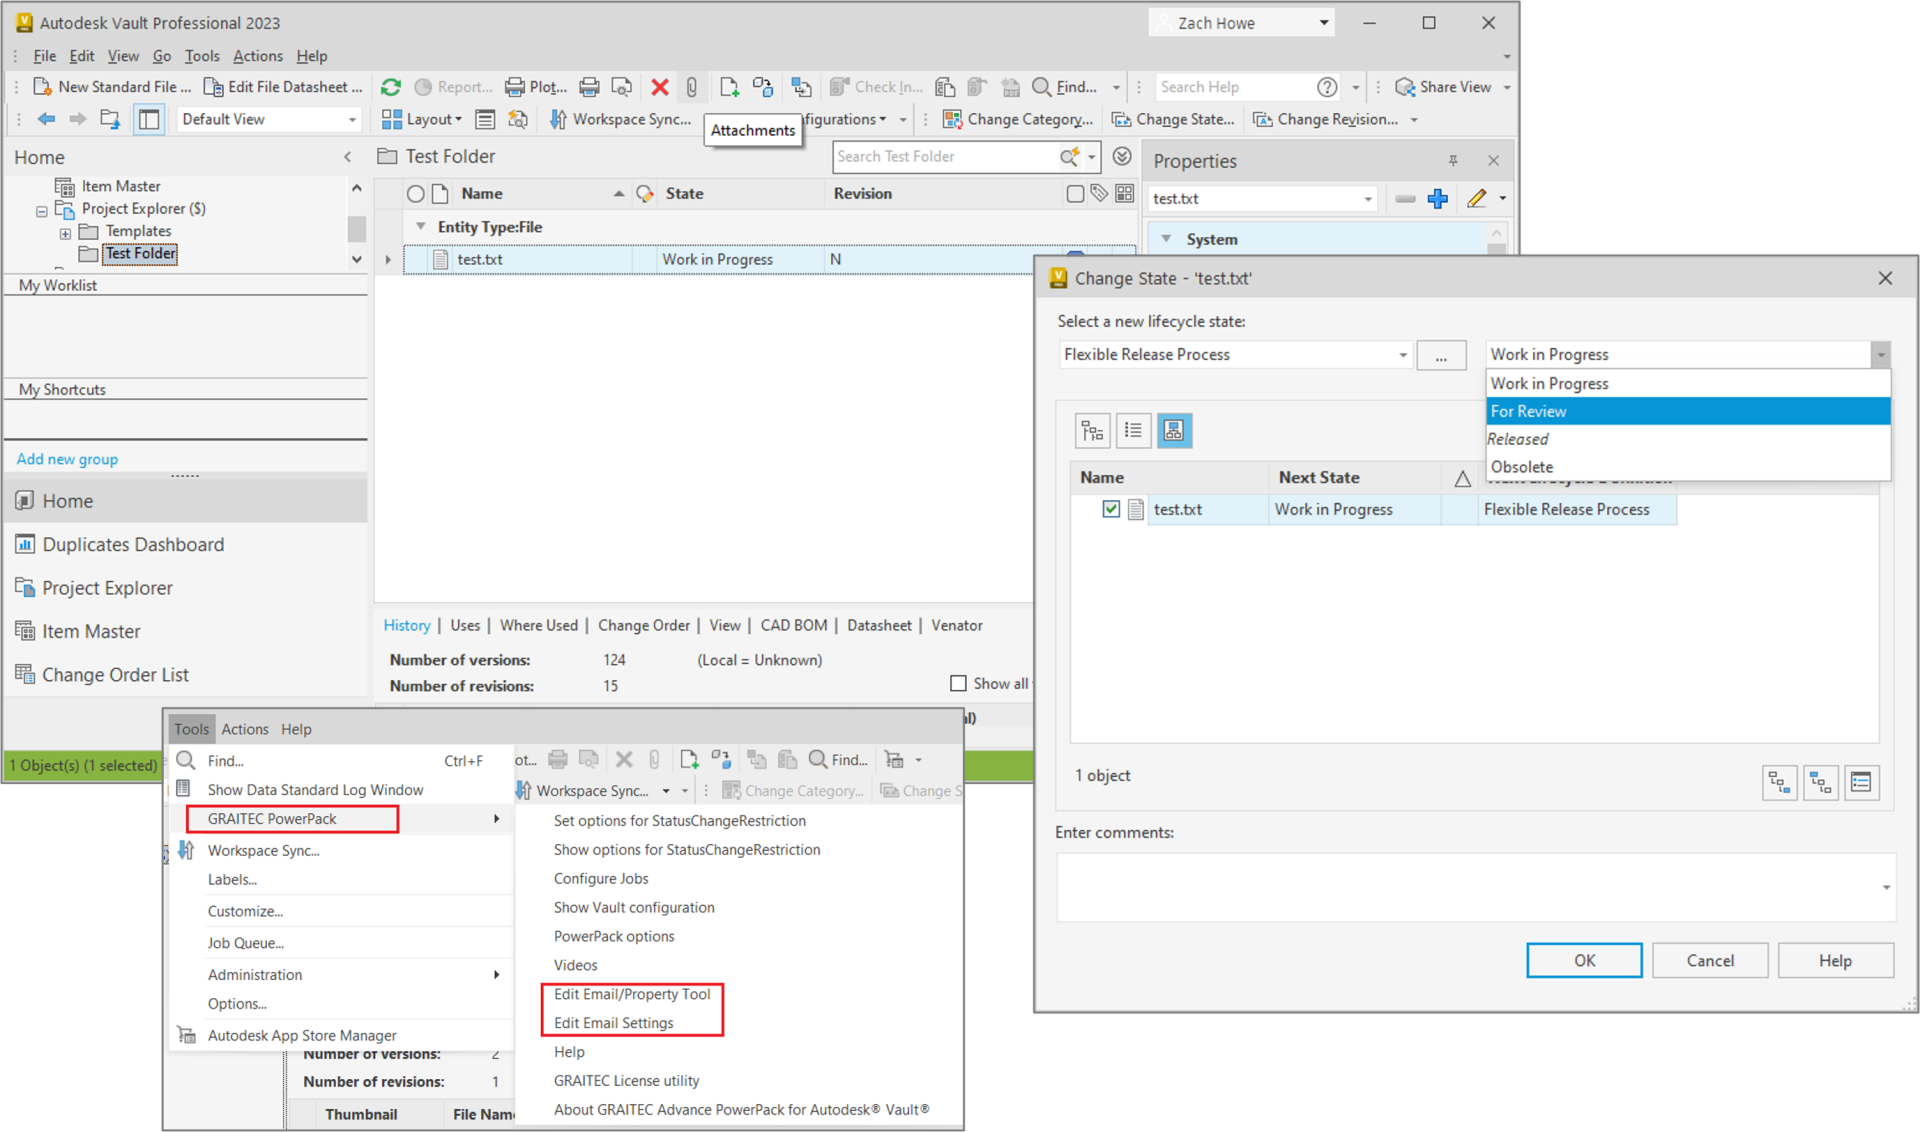
Task: Click New Standard File in the toolbar
Action: coord(112,87)
